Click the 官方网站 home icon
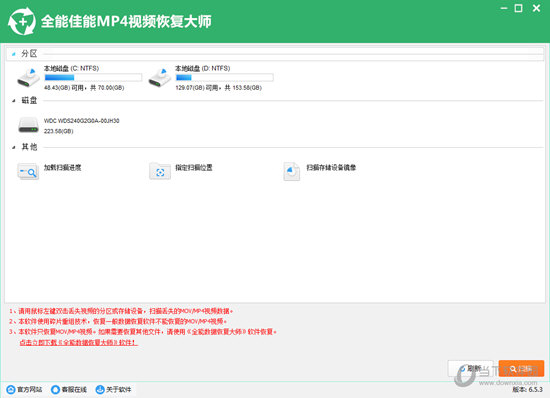 pos(11,389)
